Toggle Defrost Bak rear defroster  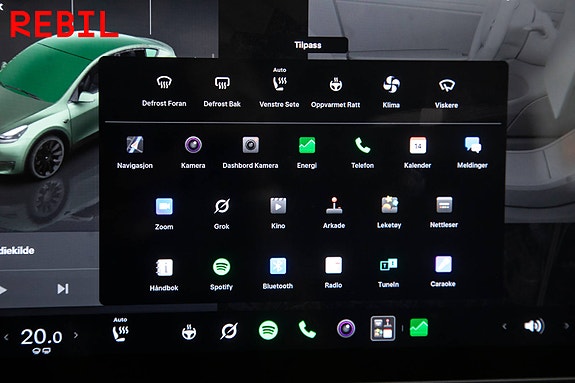[222, 91]
